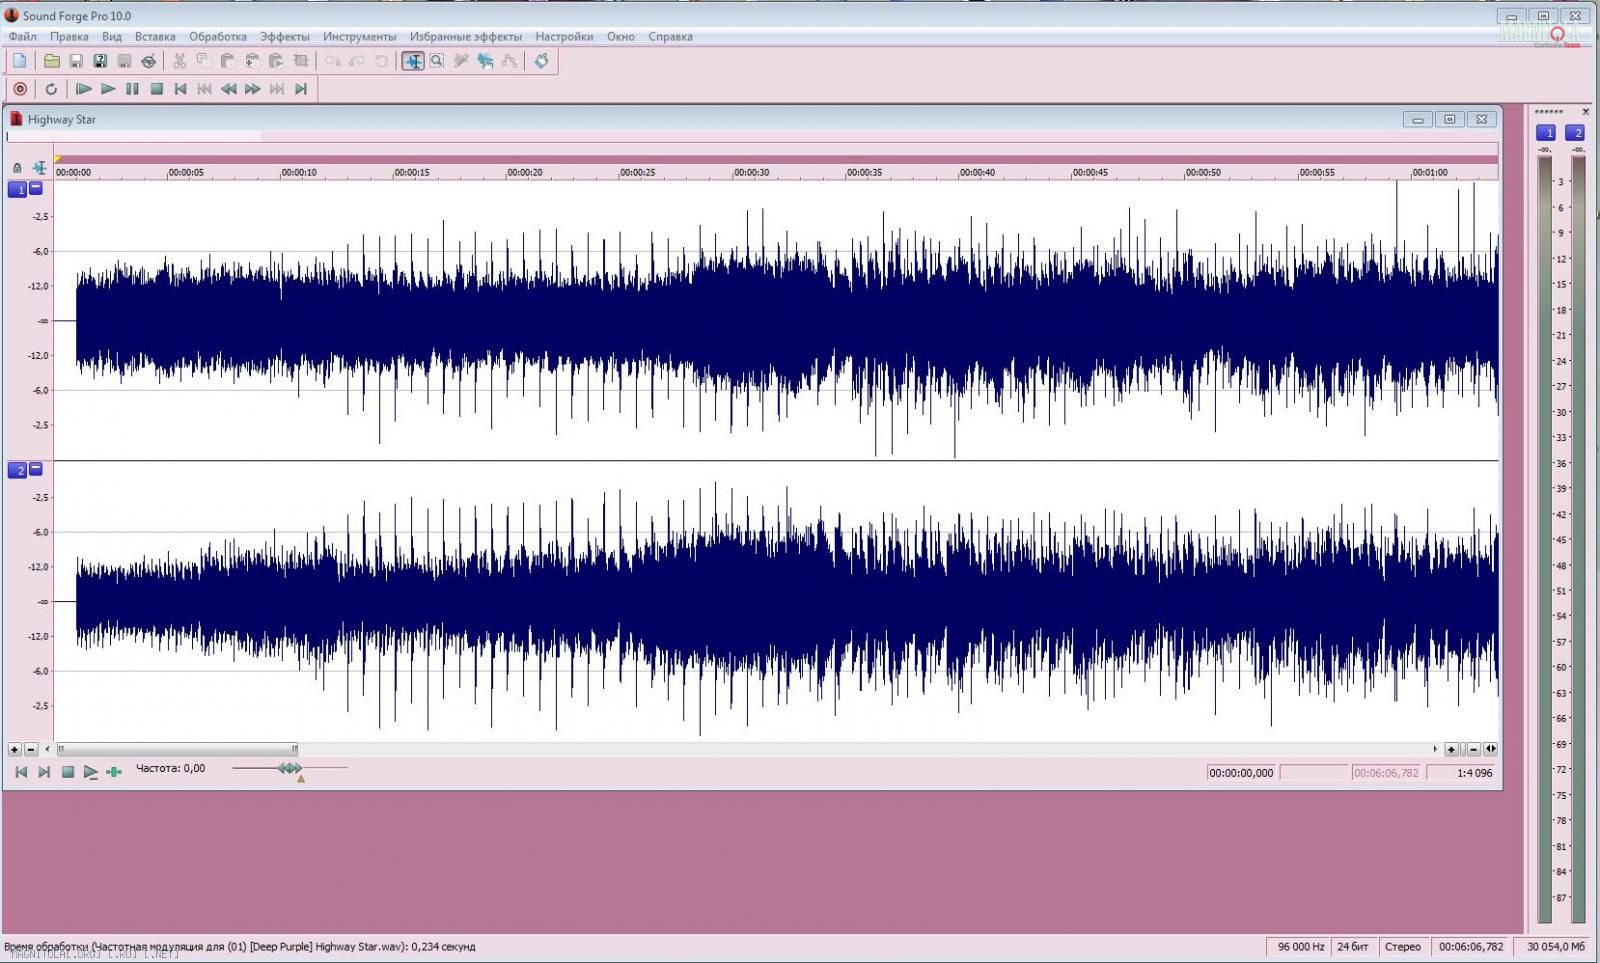Click Go to End transport button
This screenshot has height=963, width=1600.
click(x=301, y=89)
